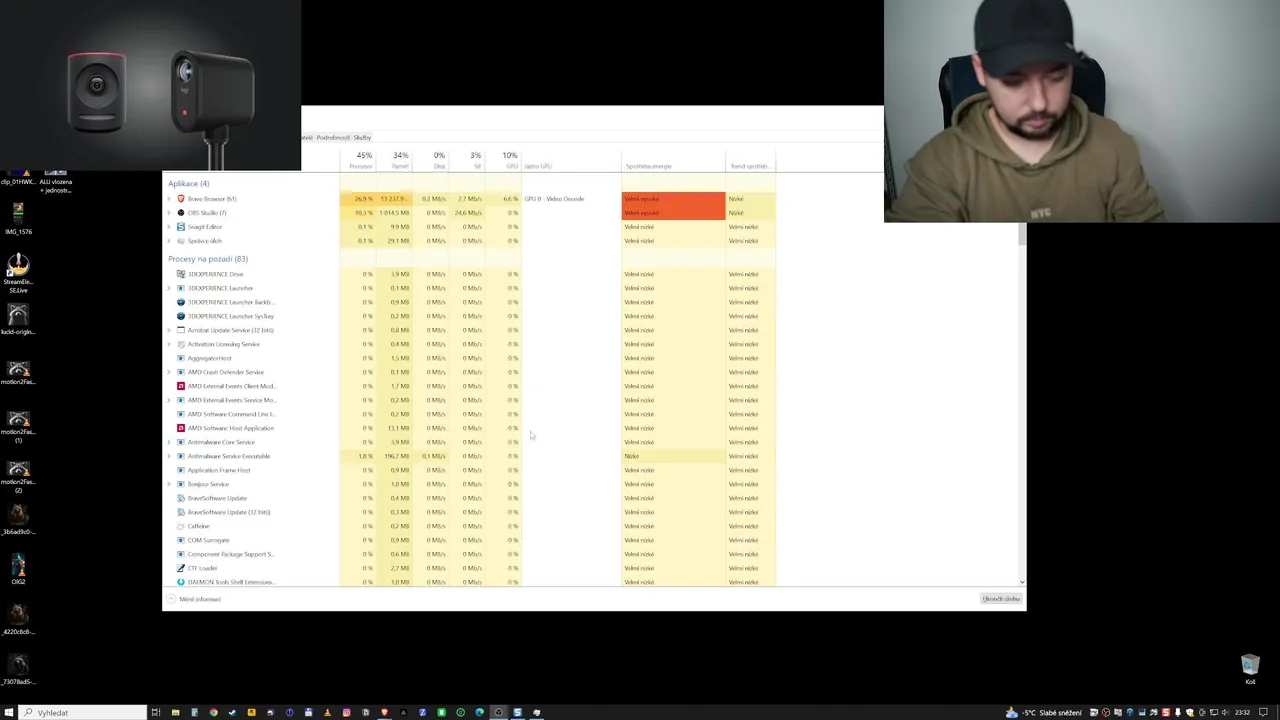
Task: Click the Snagit Editor process icon
Action: point(181,227)
